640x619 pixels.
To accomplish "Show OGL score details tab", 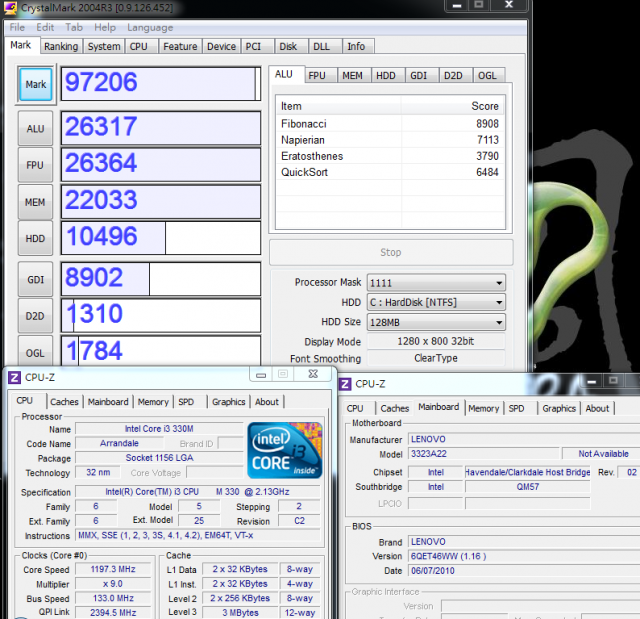I will (x=487, y=75).
